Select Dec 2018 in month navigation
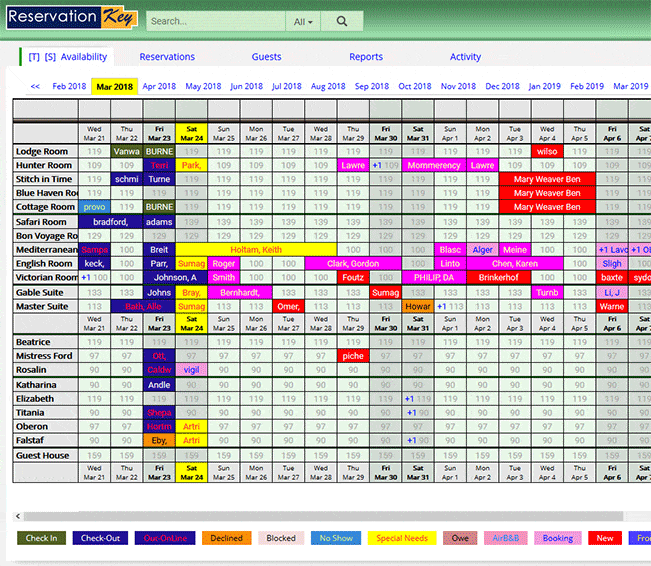 tap(502, 87)
